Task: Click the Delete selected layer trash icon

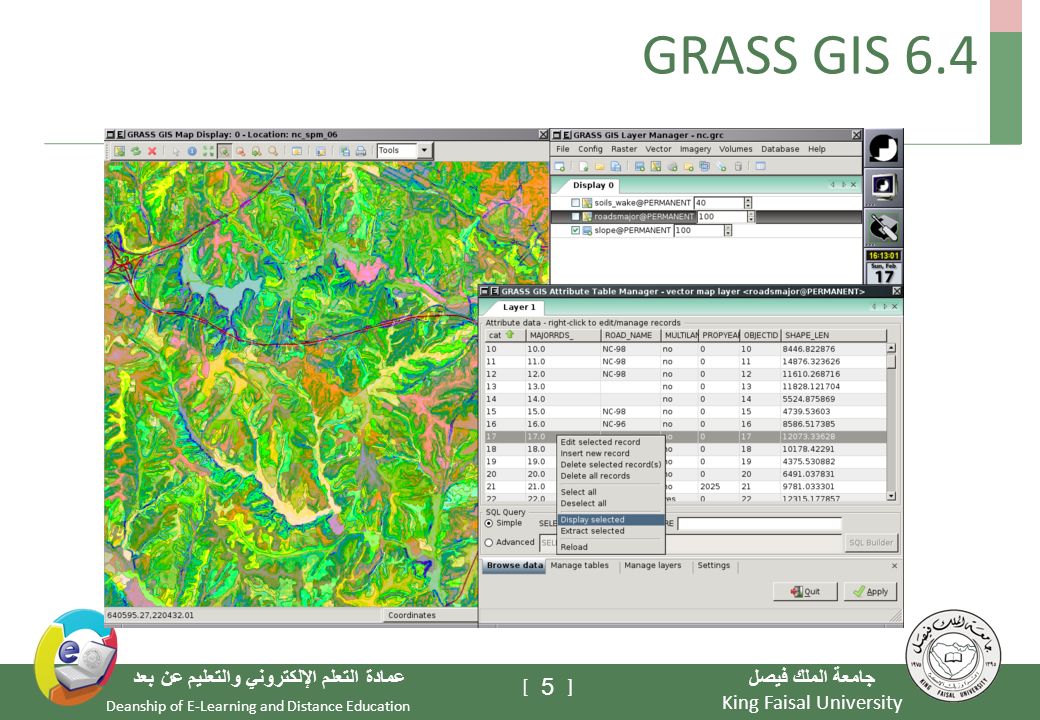Action: [738, 166]
